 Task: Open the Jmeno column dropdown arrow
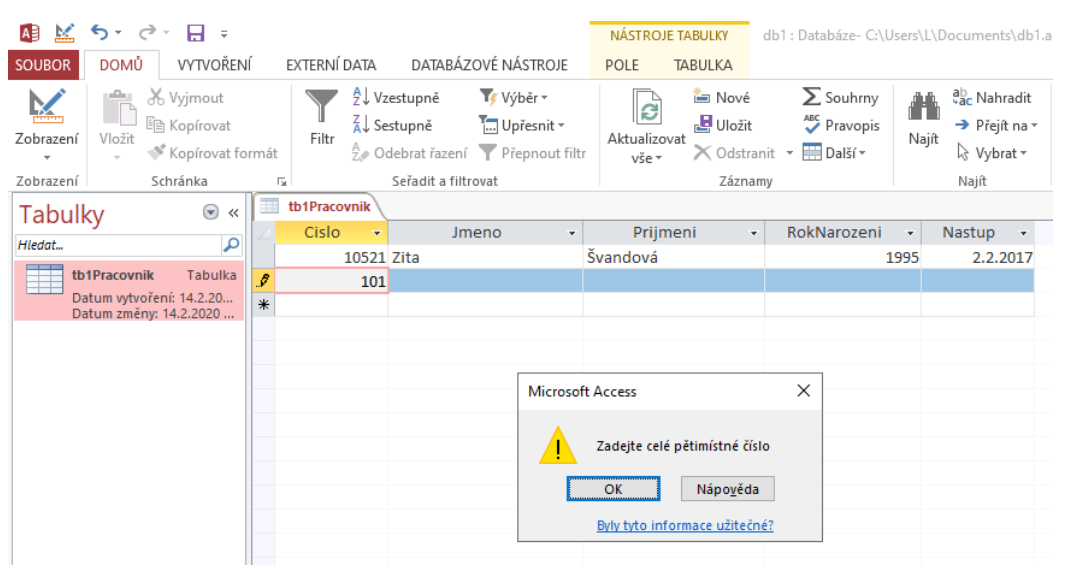[x=571, y=233]
